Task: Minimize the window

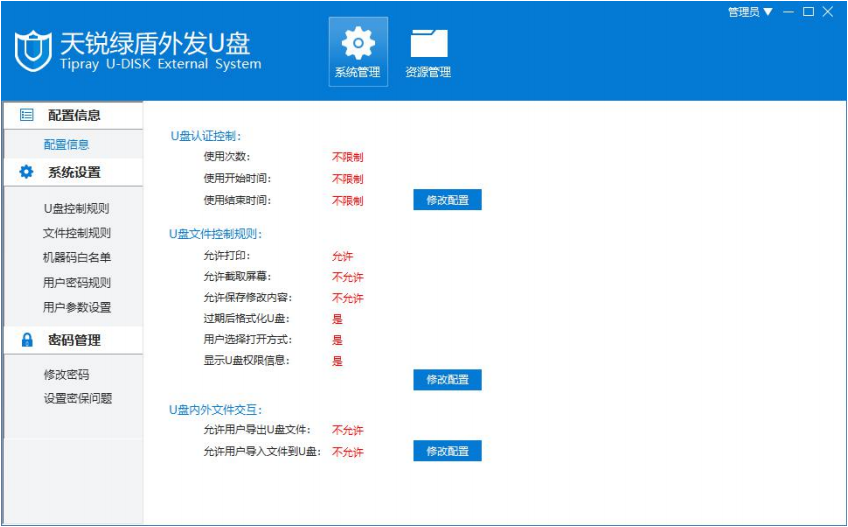Action: coord(789,12)
